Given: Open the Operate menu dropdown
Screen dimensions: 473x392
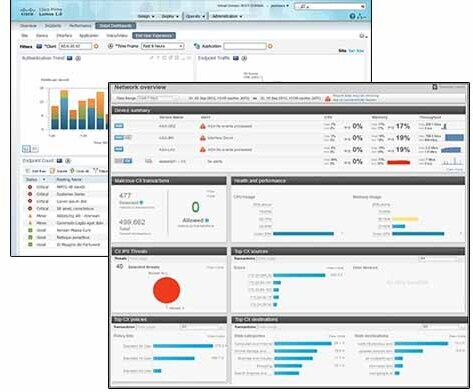Looking at the screenshot, I should click(195, 16).
